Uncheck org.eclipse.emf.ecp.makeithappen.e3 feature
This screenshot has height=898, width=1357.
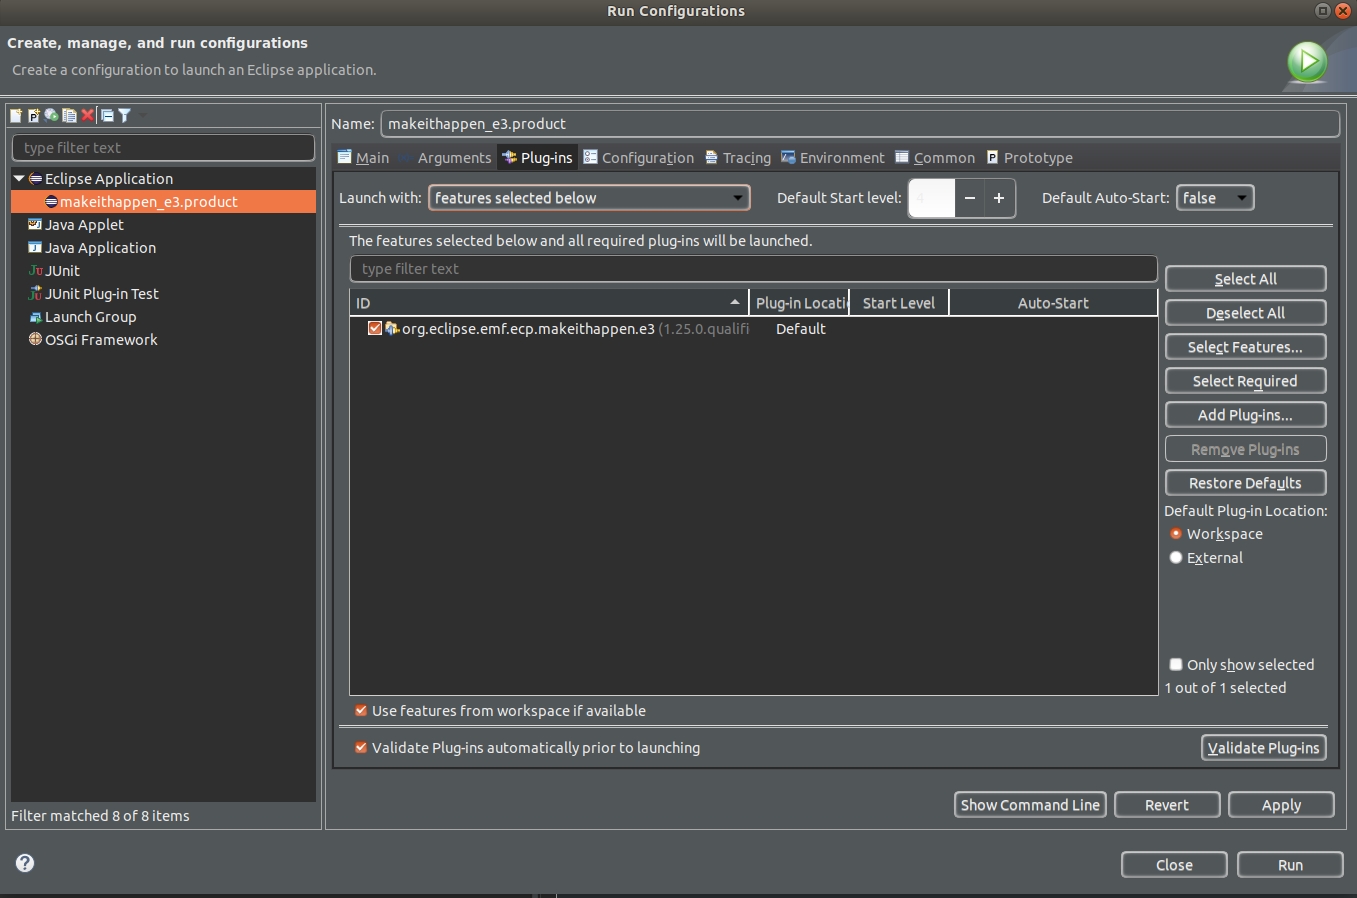(375, 328)
